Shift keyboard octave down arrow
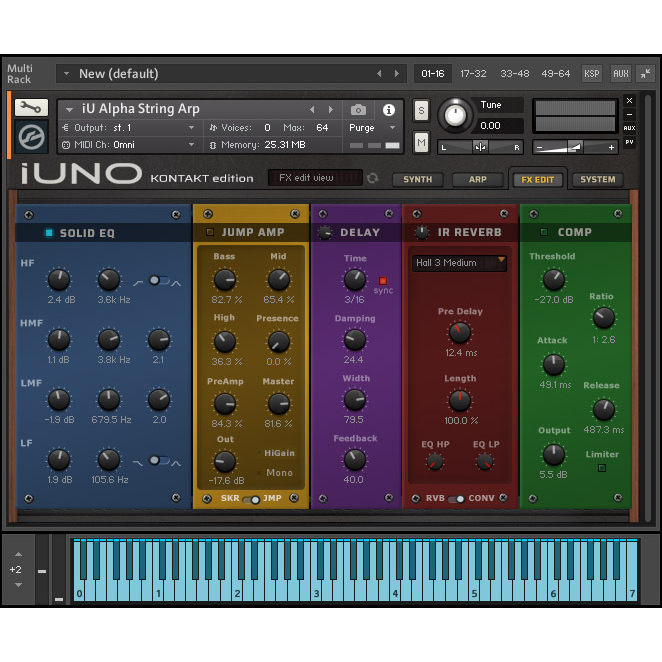Image resolution: width=662 pixels, height=662 pixels. coord(18,585)
